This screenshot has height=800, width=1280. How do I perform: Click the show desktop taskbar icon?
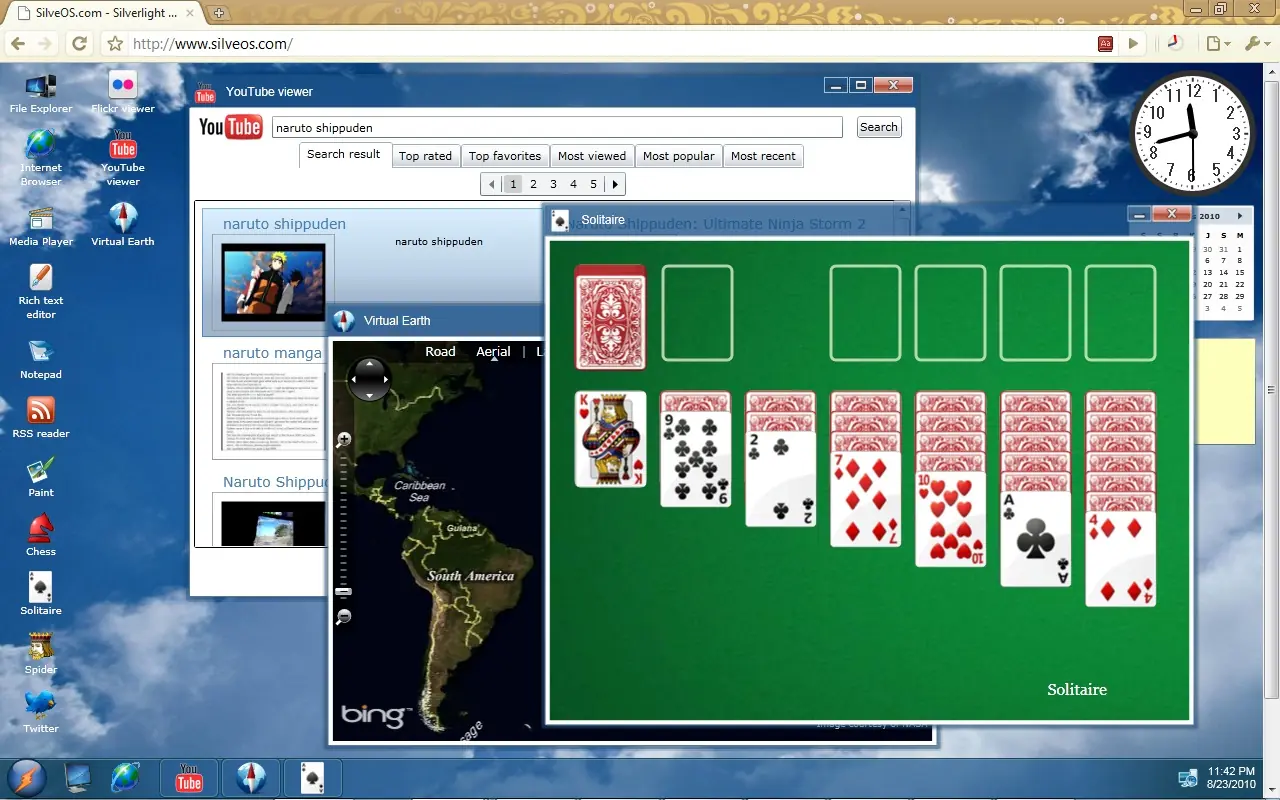point(78,778)
